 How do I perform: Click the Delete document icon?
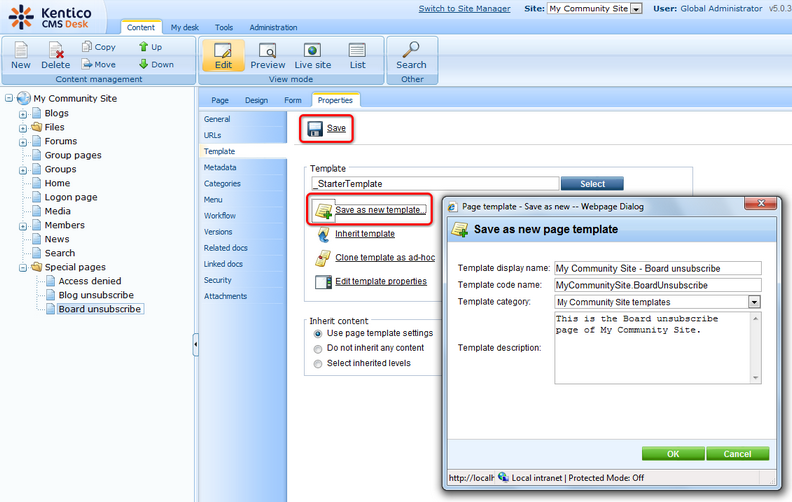click(x=56, y=50)
